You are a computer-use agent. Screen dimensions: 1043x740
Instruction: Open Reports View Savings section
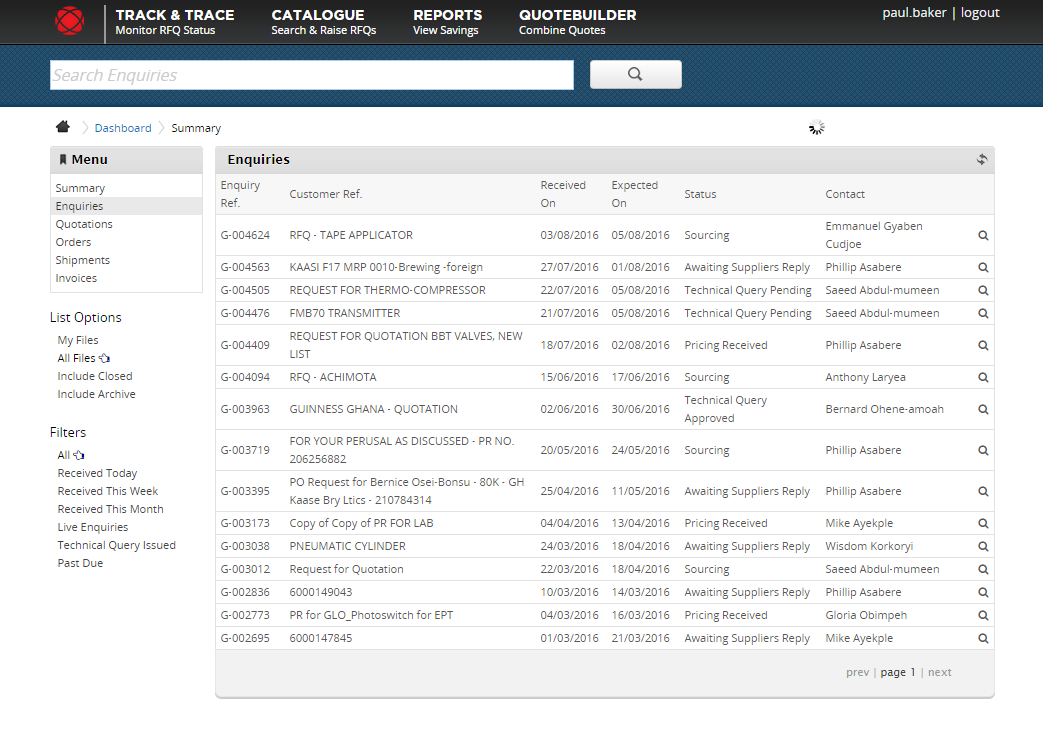(447, 22)
